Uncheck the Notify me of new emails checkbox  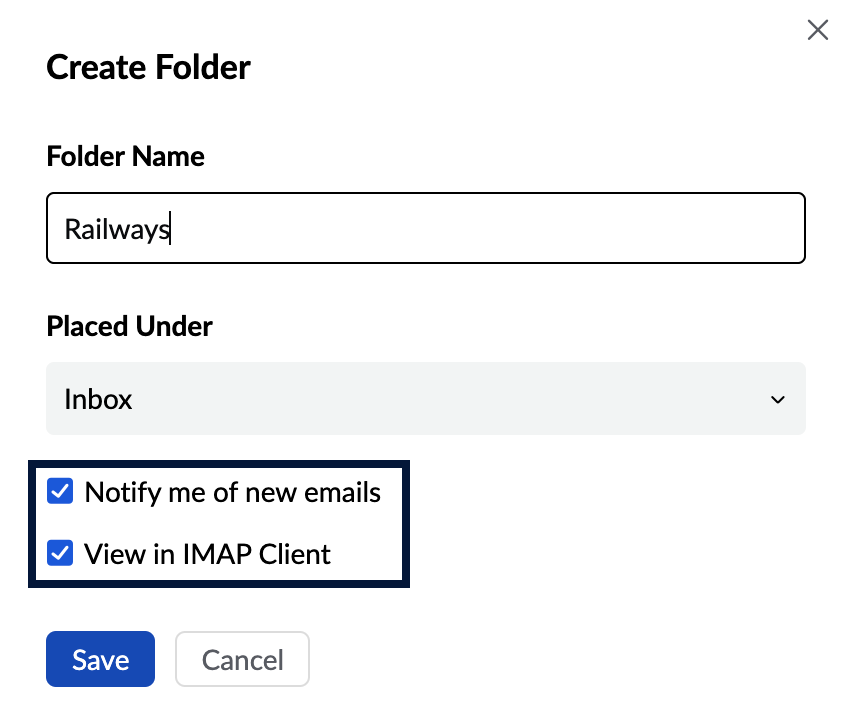pyautogui.click(x=60, y=492)
